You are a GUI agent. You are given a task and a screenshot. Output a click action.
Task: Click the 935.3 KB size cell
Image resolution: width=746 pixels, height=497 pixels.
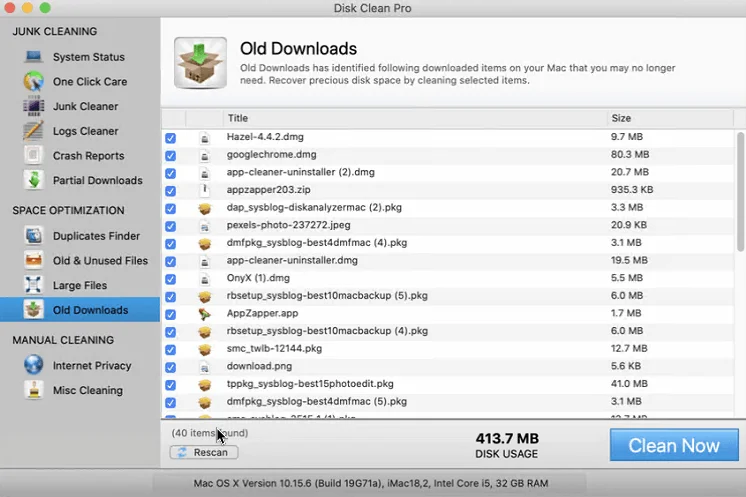click(x=632, y=190)
